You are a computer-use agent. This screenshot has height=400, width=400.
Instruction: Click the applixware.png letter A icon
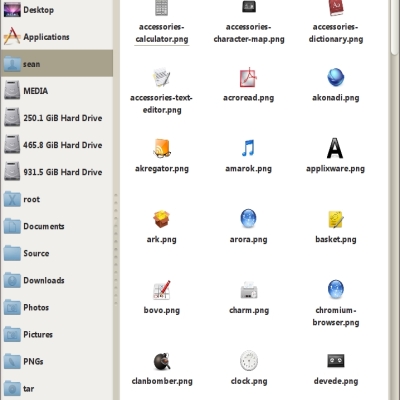(335, 148)
